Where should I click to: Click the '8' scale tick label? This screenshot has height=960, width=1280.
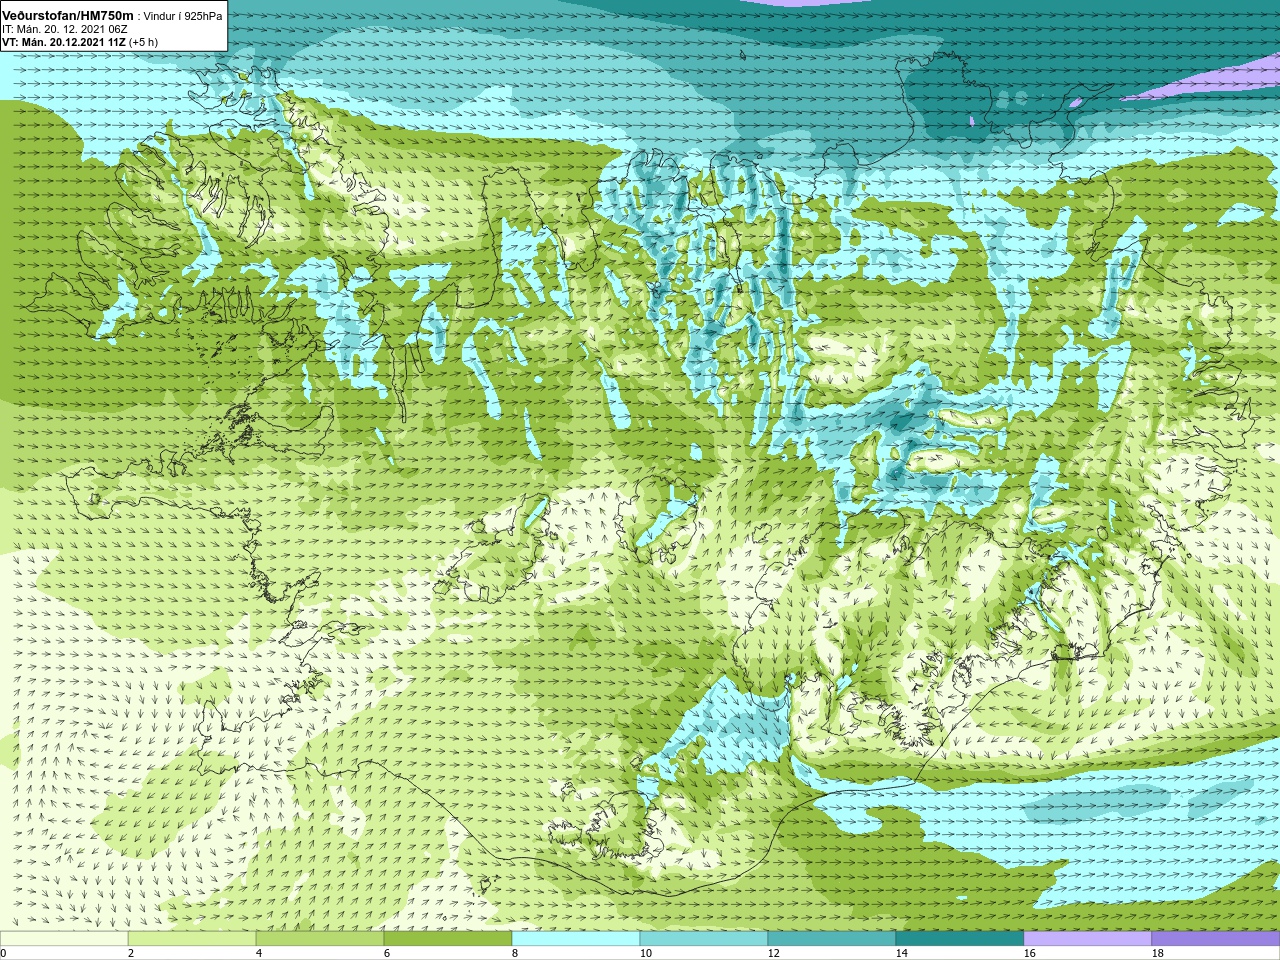point(515,953)
